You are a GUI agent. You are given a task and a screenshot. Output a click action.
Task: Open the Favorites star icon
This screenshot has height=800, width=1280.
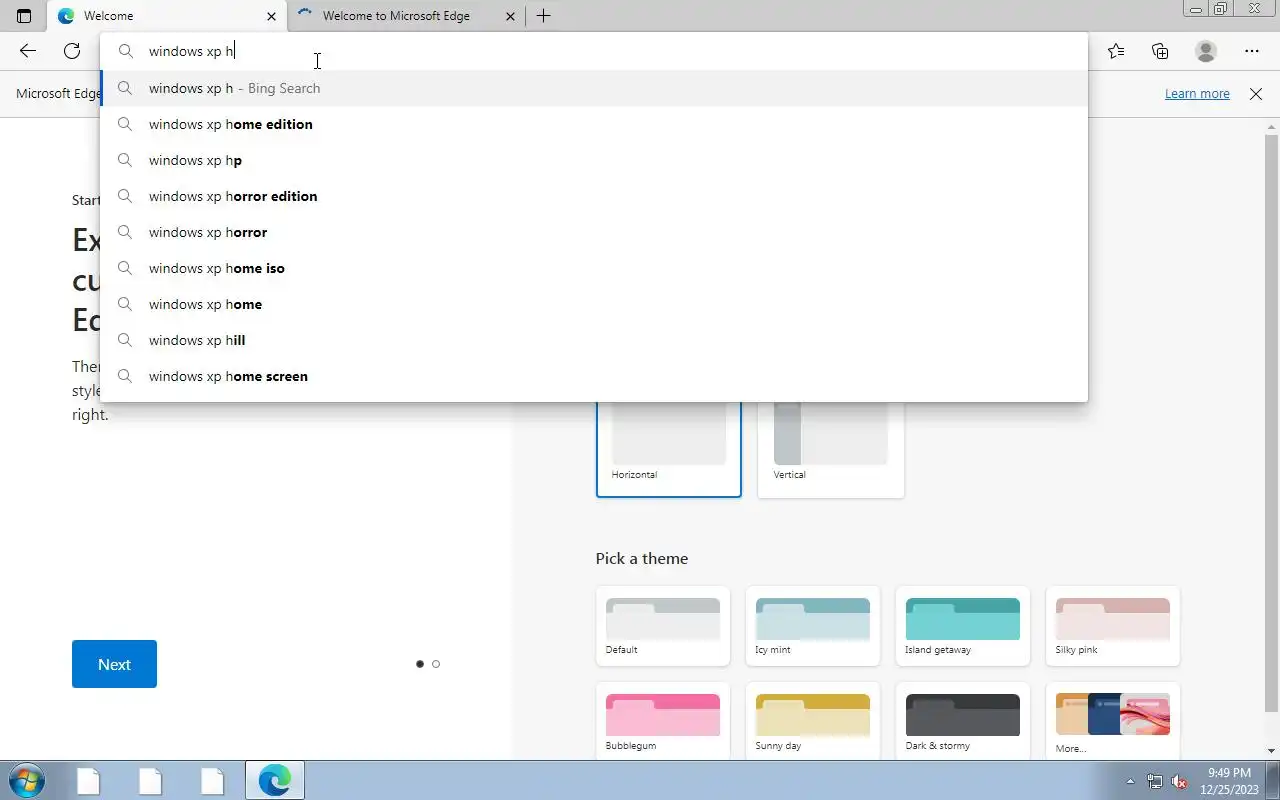[1116, 51]
